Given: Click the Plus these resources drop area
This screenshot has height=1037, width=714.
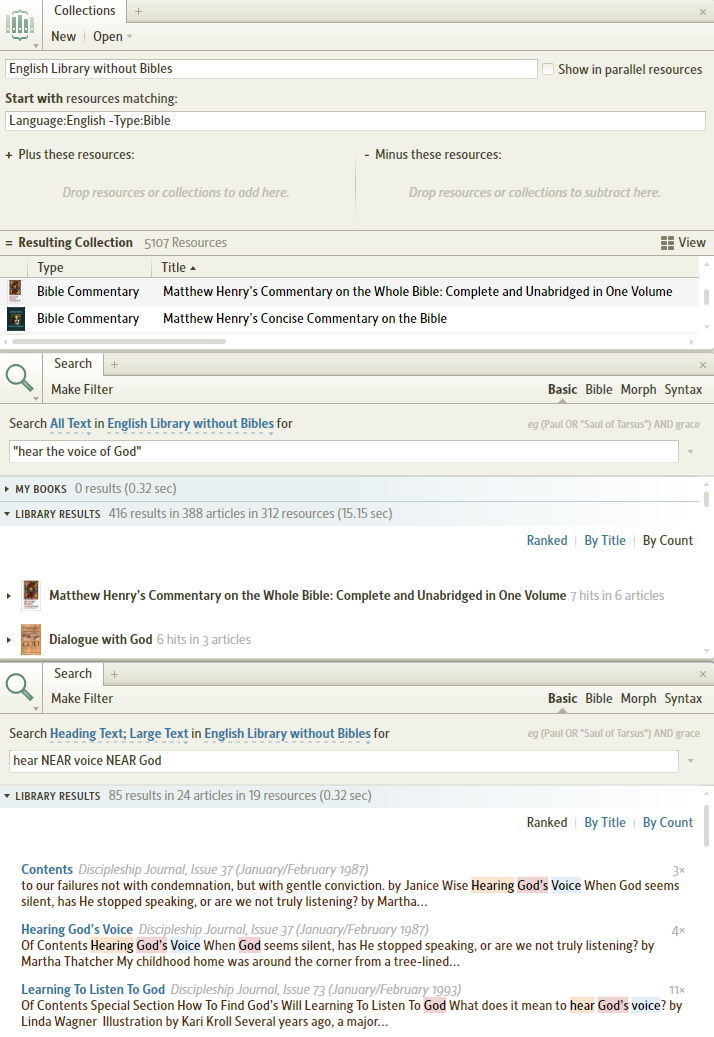Looking at the screenshot, I should [x=176, y=192].
